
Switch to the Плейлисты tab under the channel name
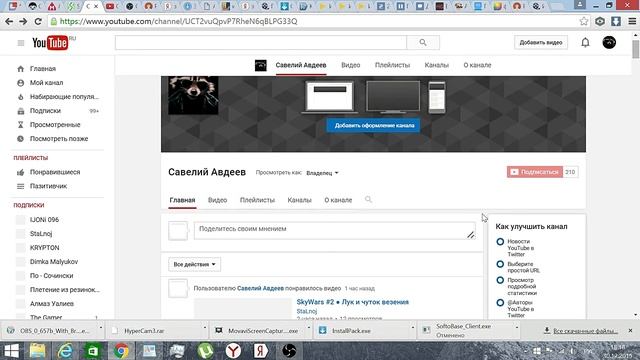tap(257, 200)
